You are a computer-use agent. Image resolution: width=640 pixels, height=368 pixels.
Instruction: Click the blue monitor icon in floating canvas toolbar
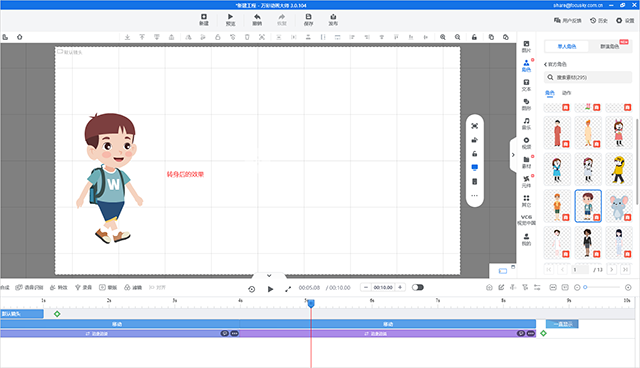474,168
